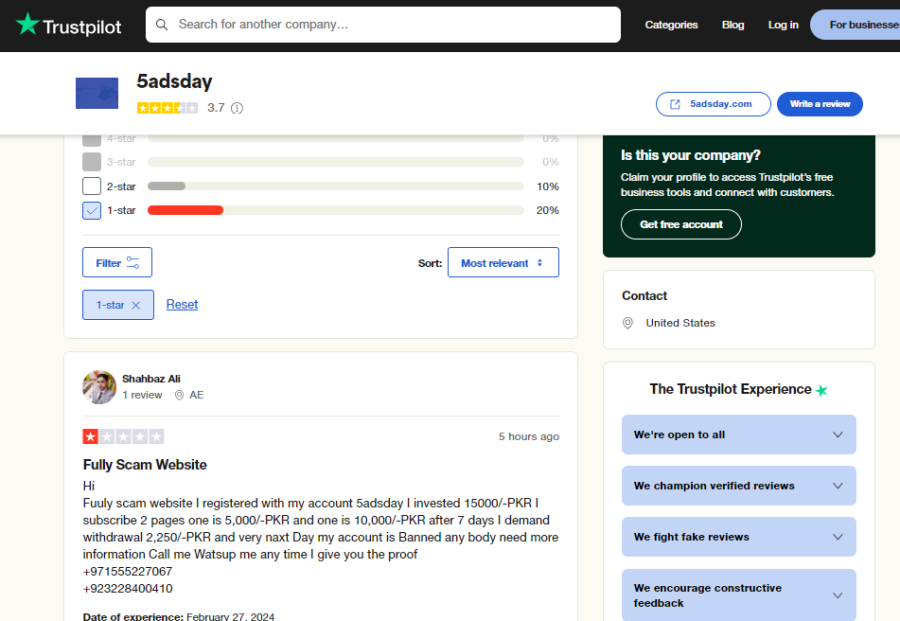Open Shahbaz Ali's profile picture
Screen dimensions: 900x621
pyautogui.click(x=99, y=387)
